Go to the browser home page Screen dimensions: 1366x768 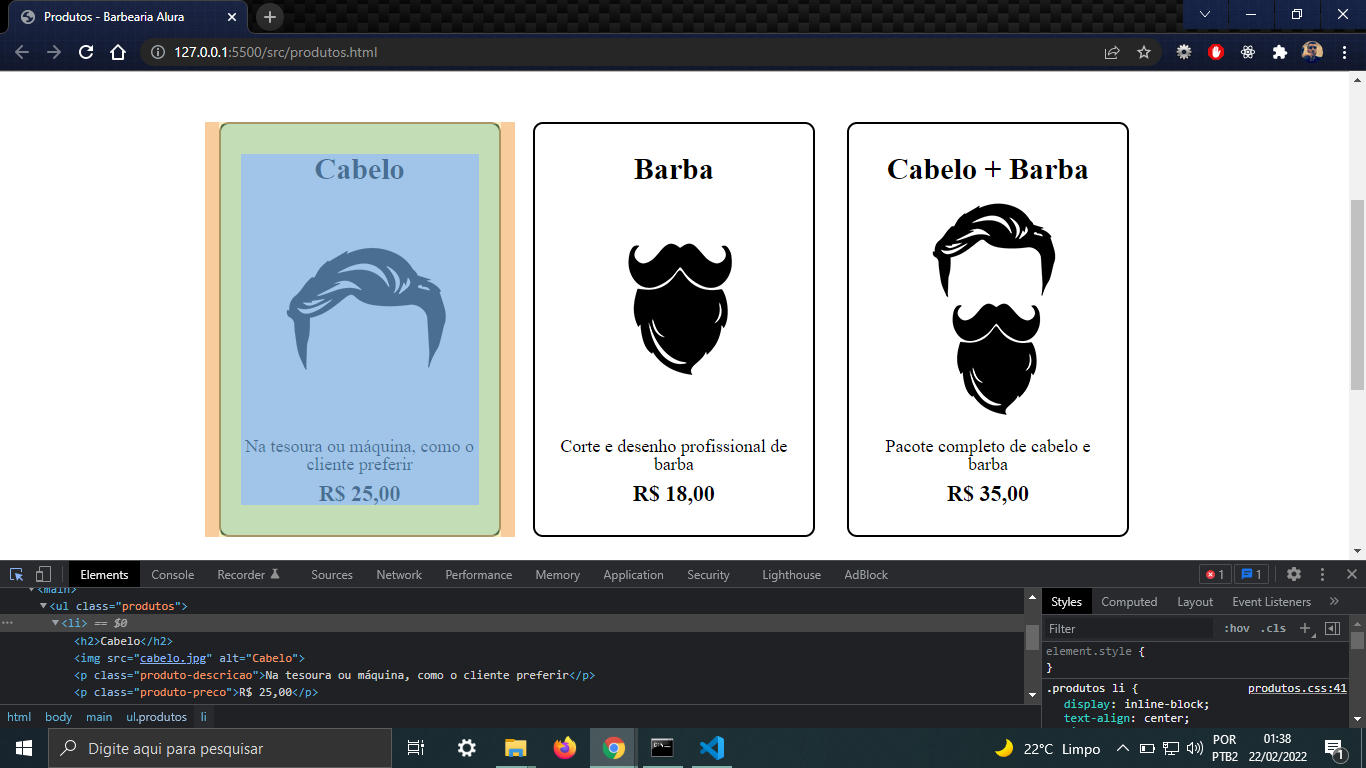click(118, 52)
